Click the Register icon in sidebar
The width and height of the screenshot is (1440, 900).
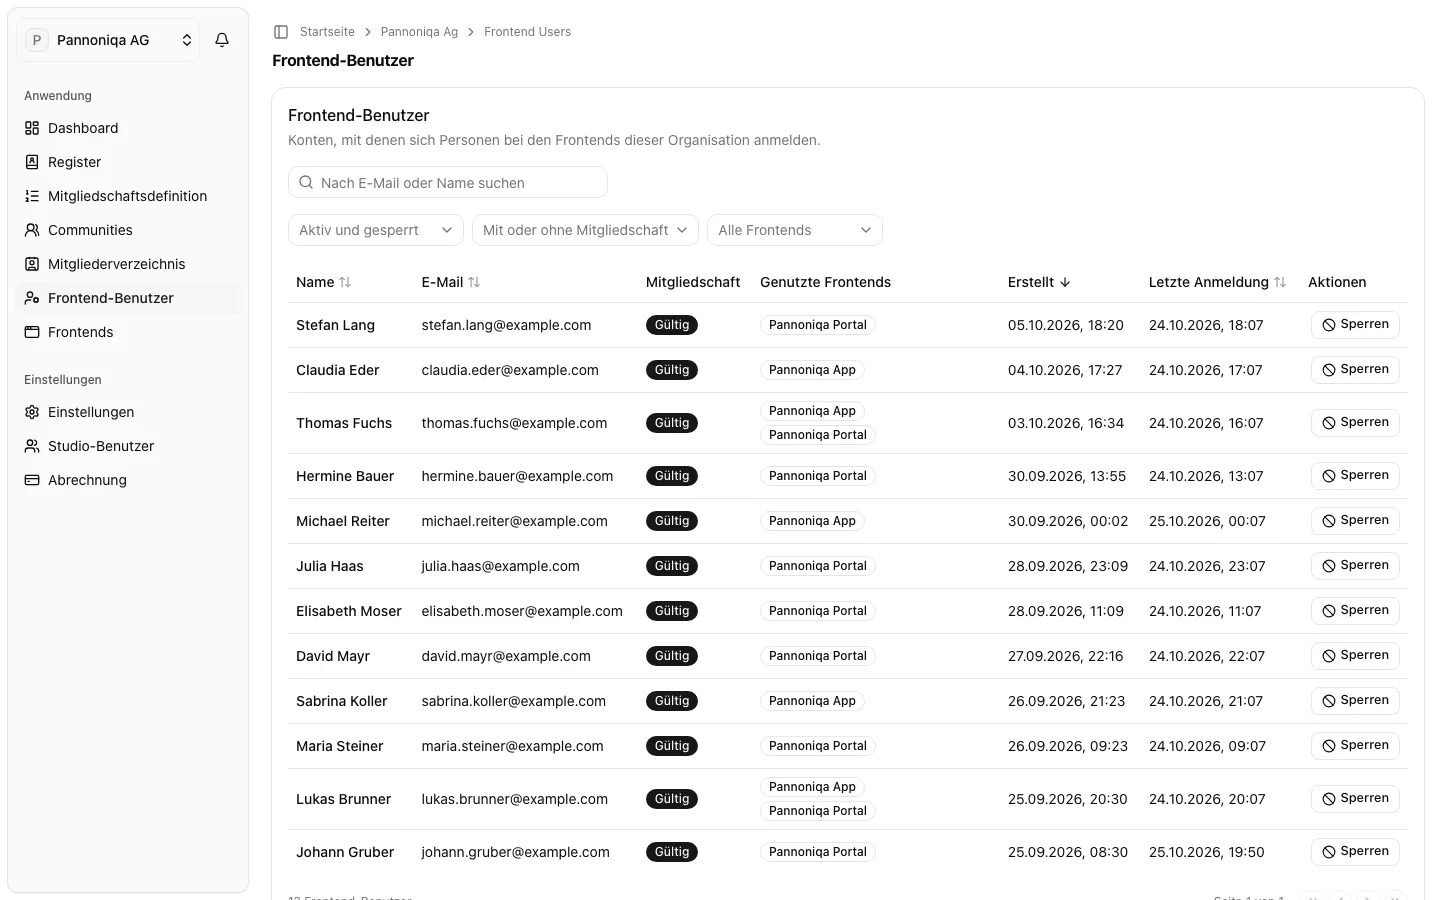point(32,162)
